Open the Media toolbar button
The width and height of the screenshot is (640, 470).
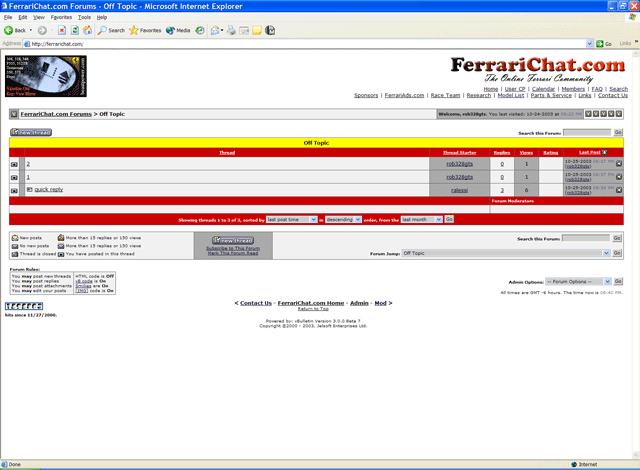pyautogui.click(x=178, y=30)
